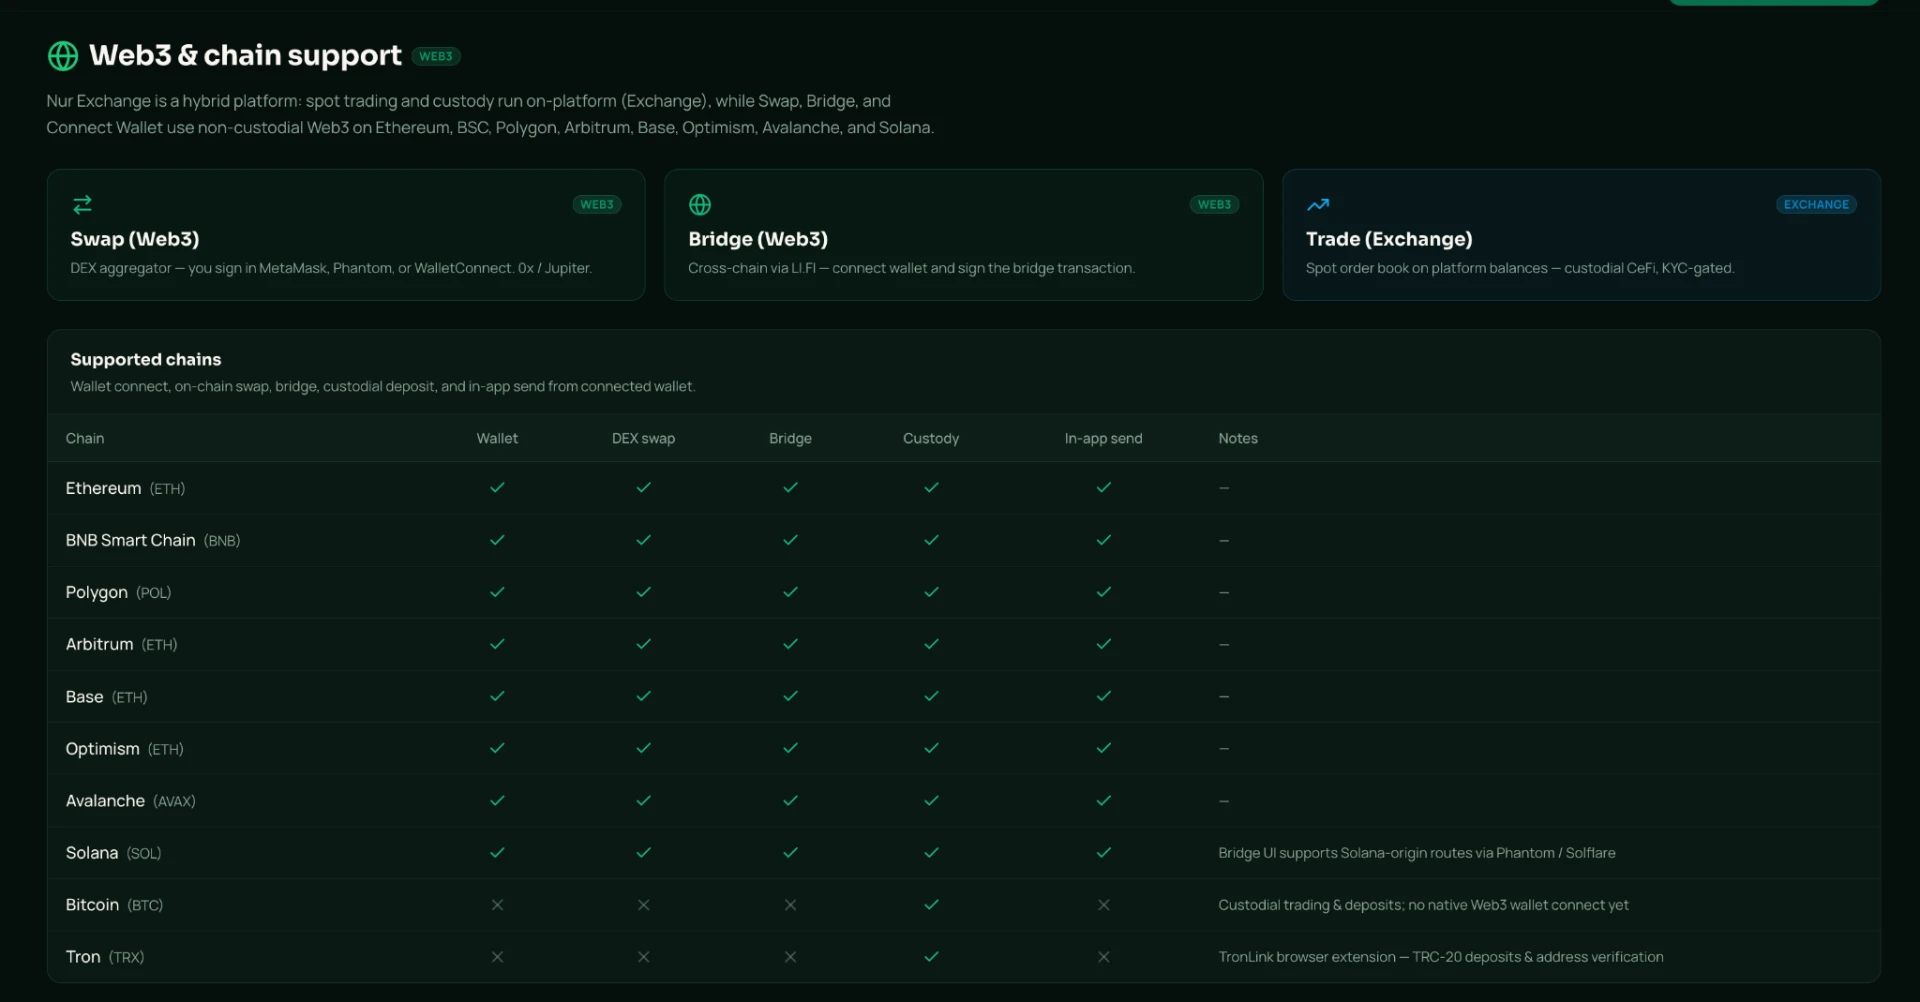The height and width of the screenshot is (1002, 1920).
Task: Click the Solana note about Phantom / Solflare
Action: pos(1416,853)
